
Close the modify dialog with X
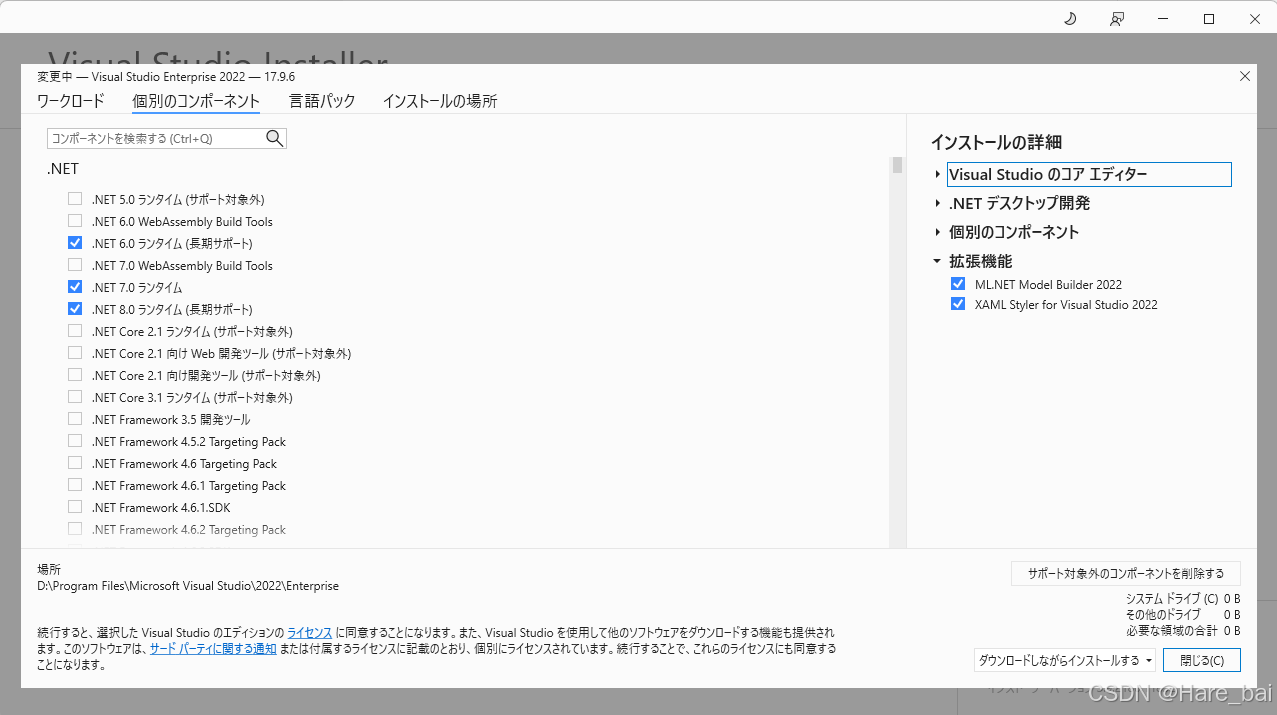click(x=1245, y=76)
